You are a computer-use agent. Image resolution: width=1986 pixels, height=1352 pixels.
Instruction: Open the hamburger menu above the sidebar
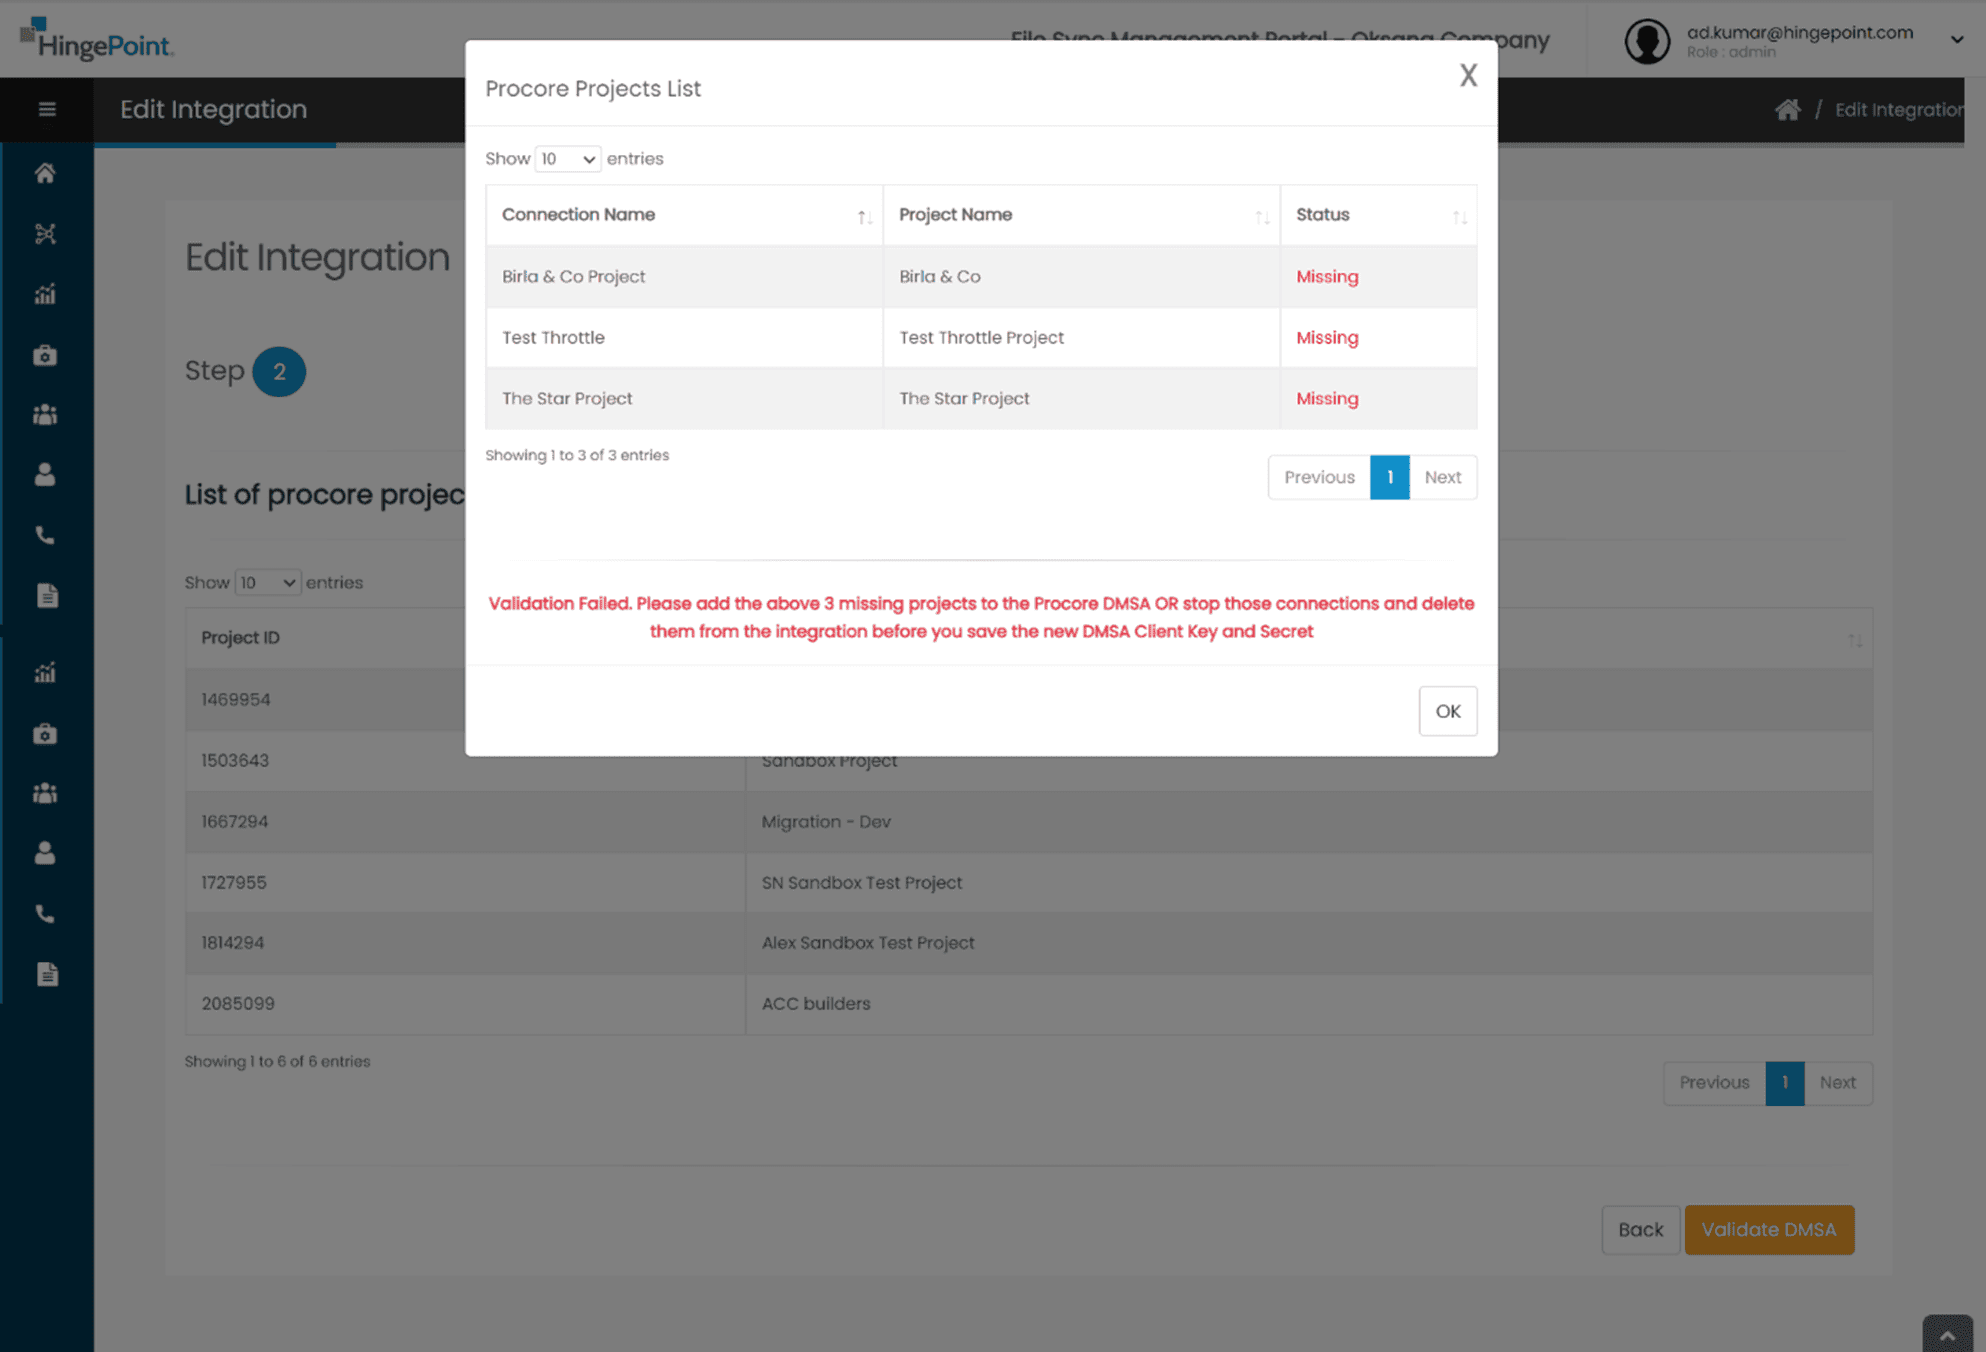pyautogui.click(x=46, y=109)
